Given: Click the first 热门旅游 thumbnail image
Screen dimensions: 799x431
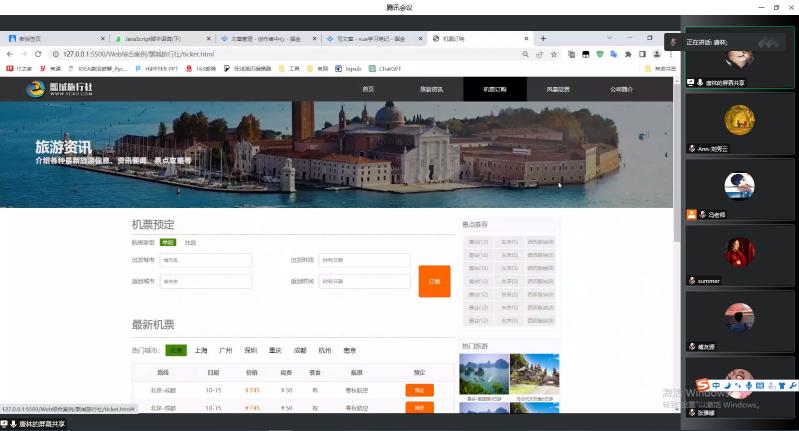Looking at the screenshot, I should click(483, 374).
